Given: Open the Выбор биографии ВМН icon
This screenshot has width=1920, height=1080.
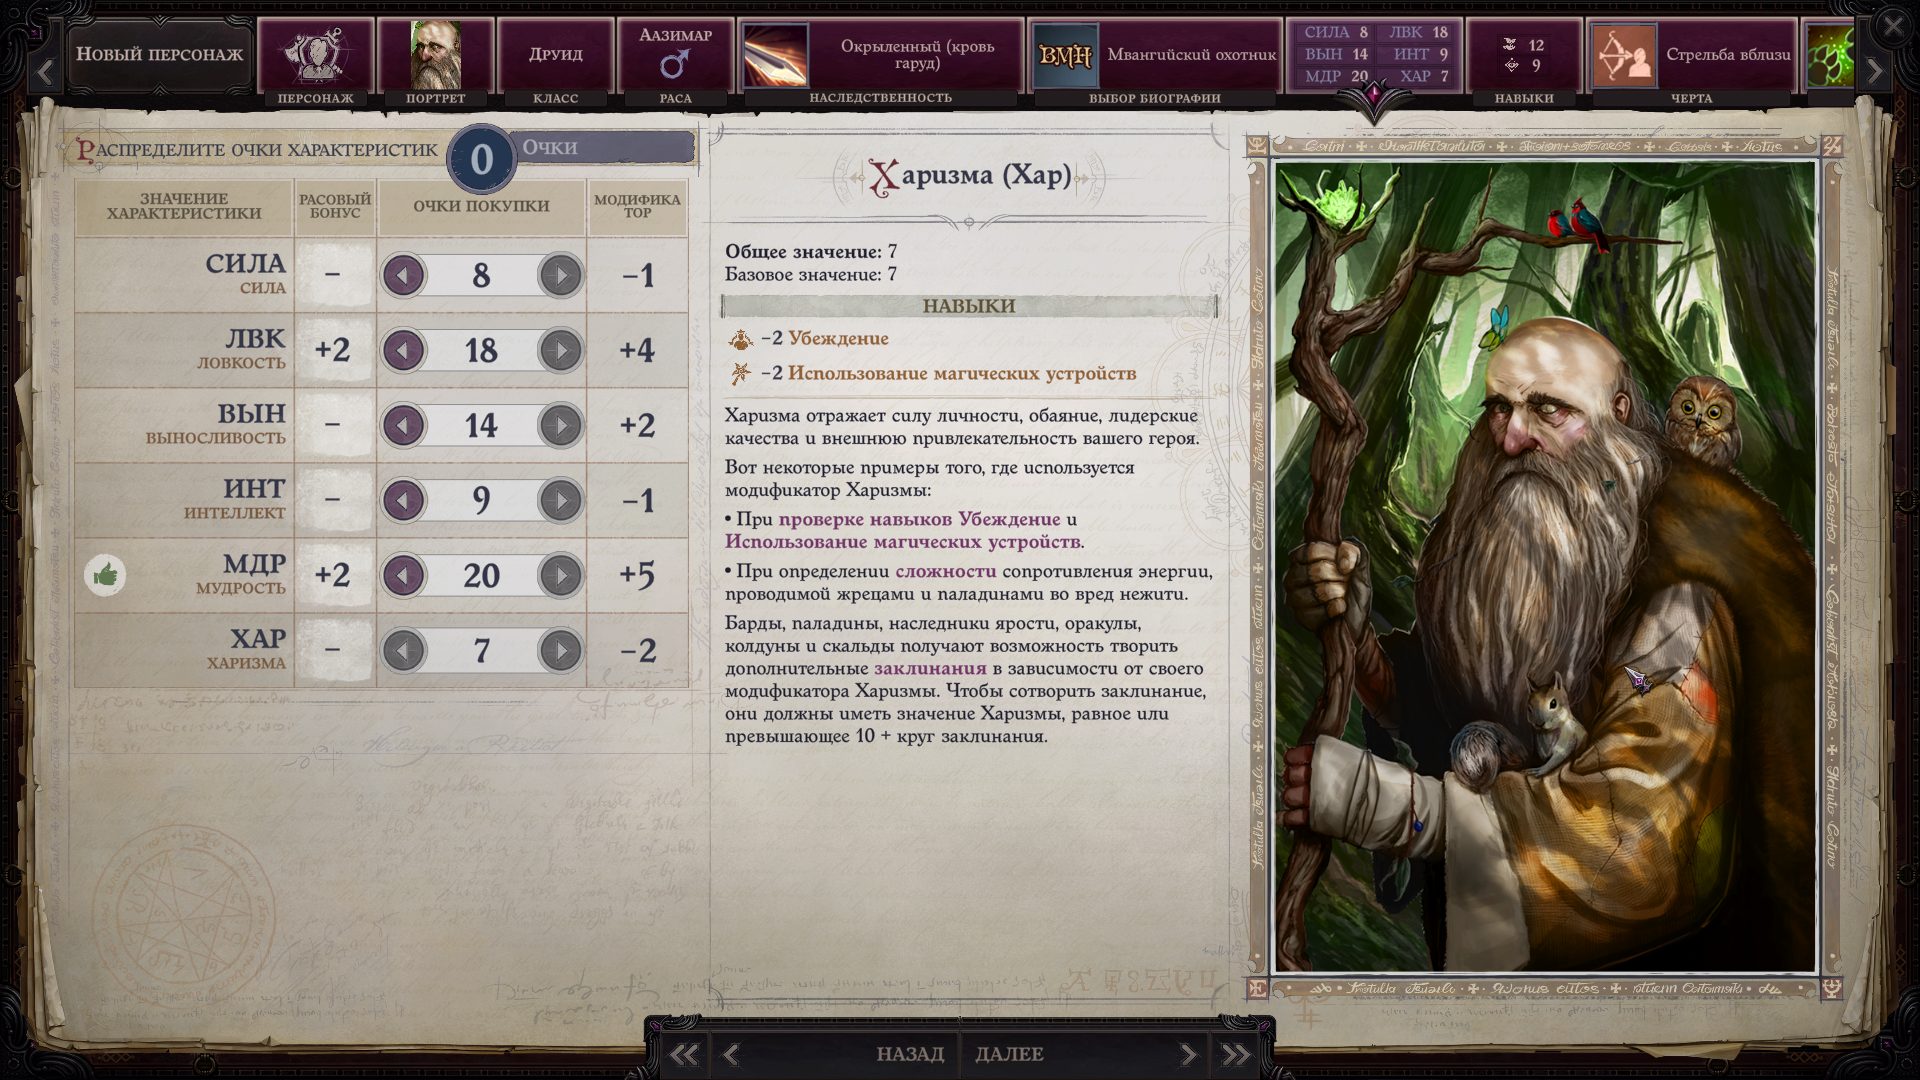Looking at the screenshot, I should point(1065,55).
